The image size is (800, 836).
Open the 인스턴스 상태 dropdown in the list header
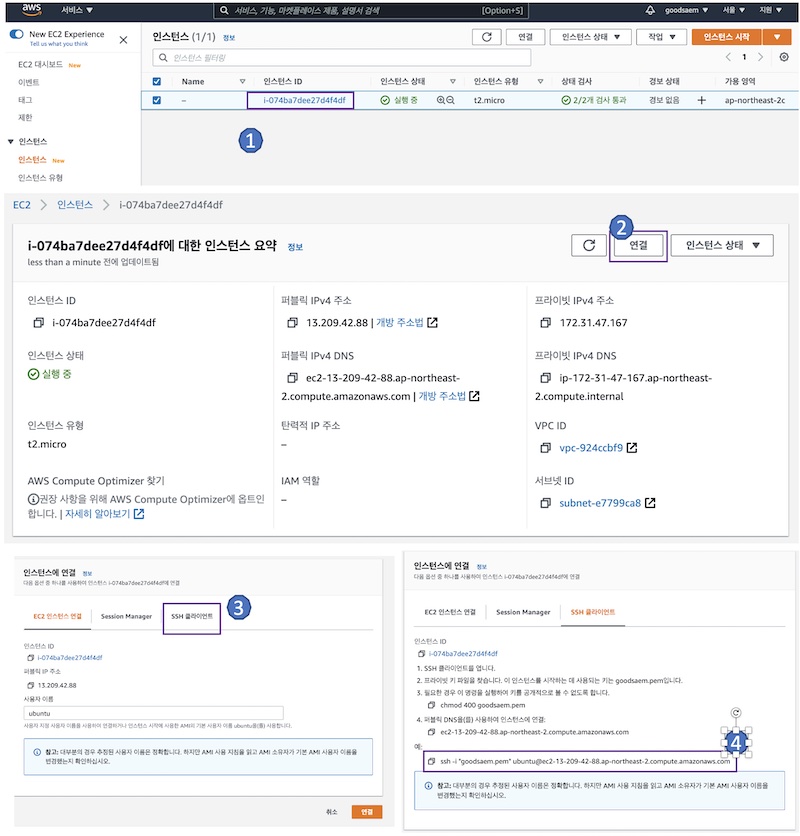pyautogui.click(x=590, y=37)
